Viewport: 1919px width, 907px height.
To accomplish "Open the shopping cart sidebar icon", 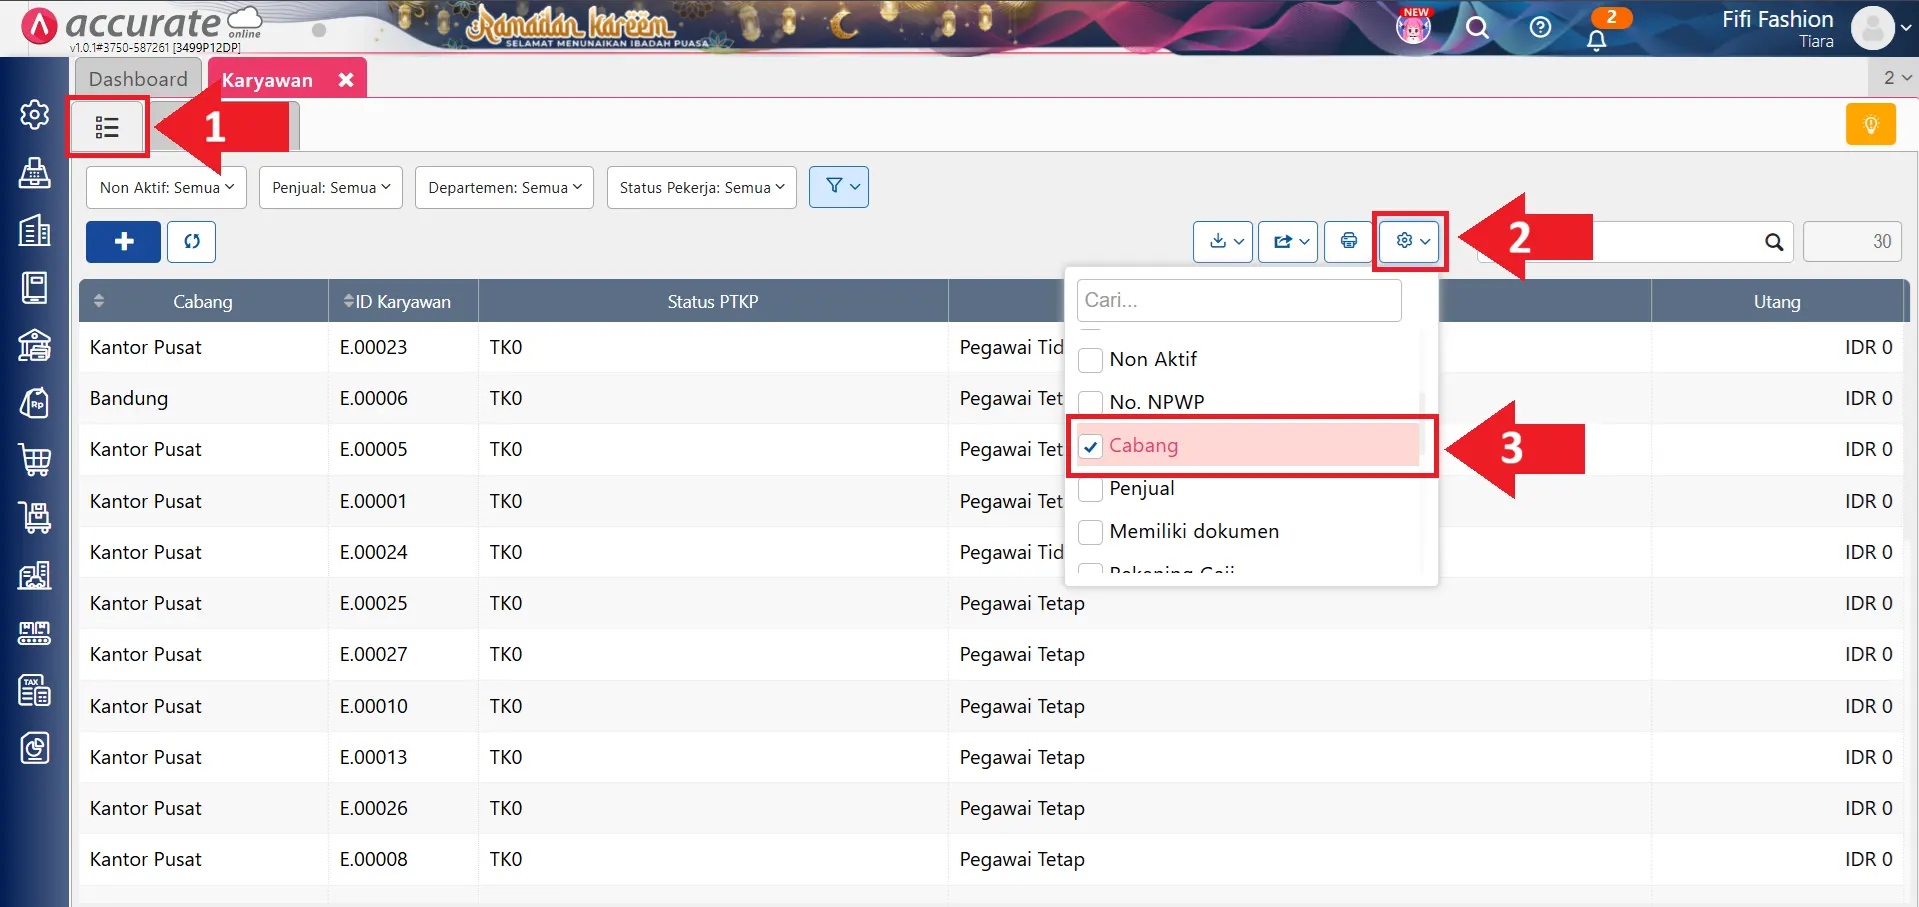I will (35, 460).
